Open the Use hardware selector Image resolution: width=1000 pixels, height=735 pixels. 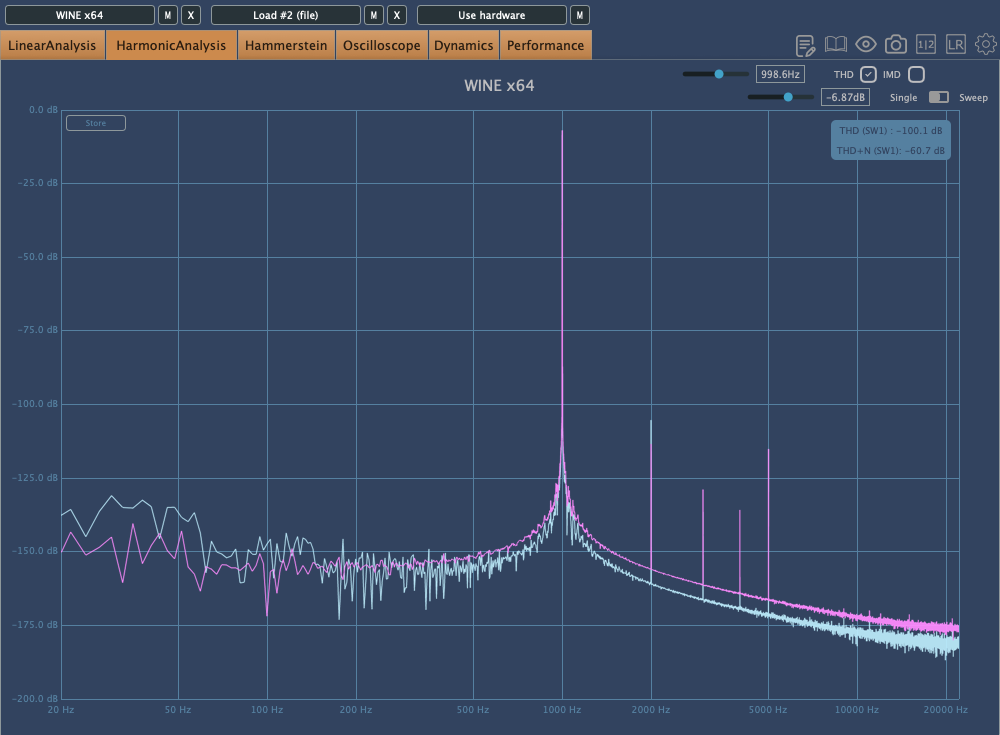point(491,15)
